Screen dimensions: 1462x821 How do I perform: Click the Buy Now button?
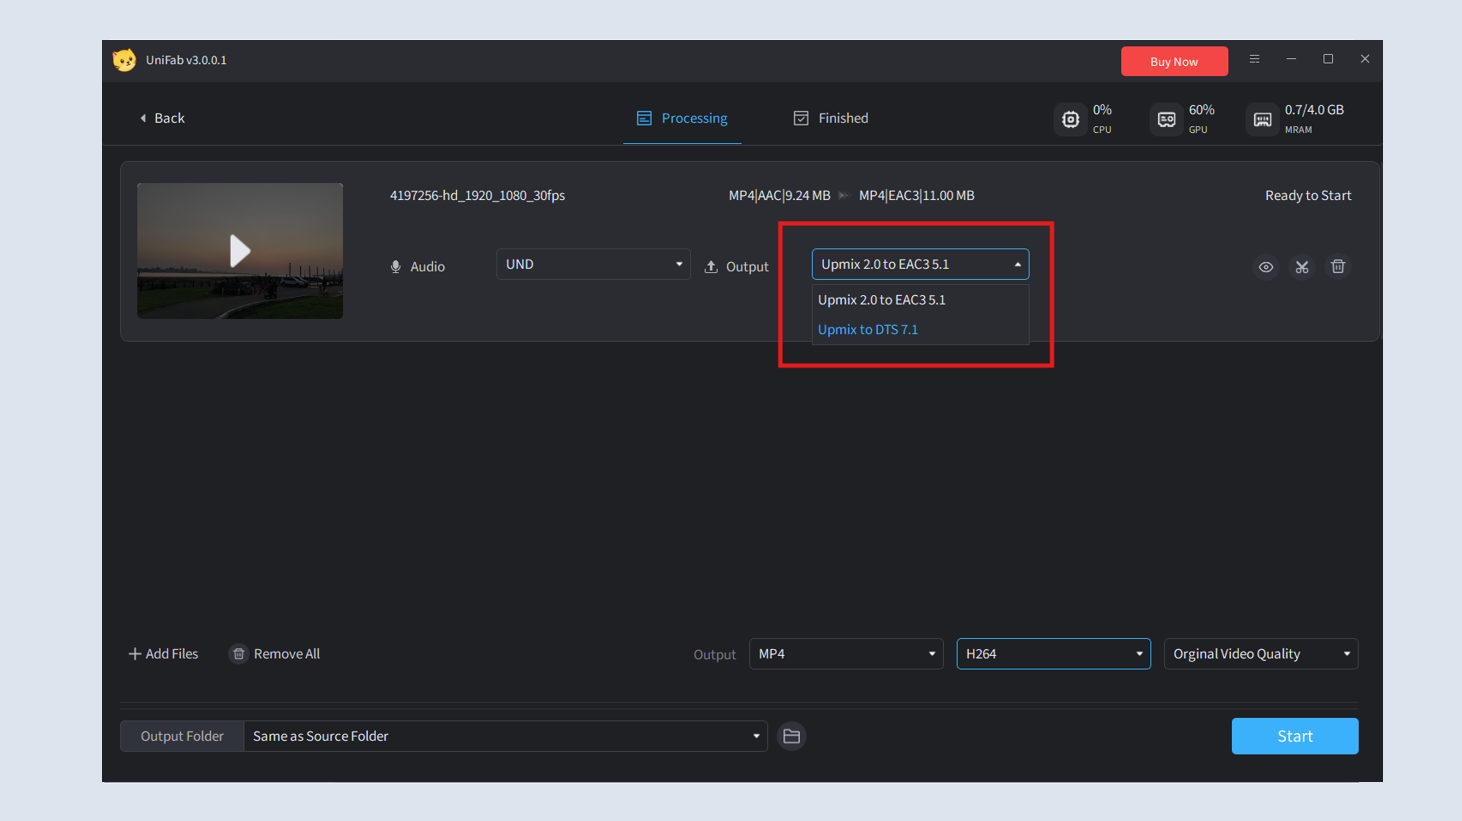click(1174, 61)
